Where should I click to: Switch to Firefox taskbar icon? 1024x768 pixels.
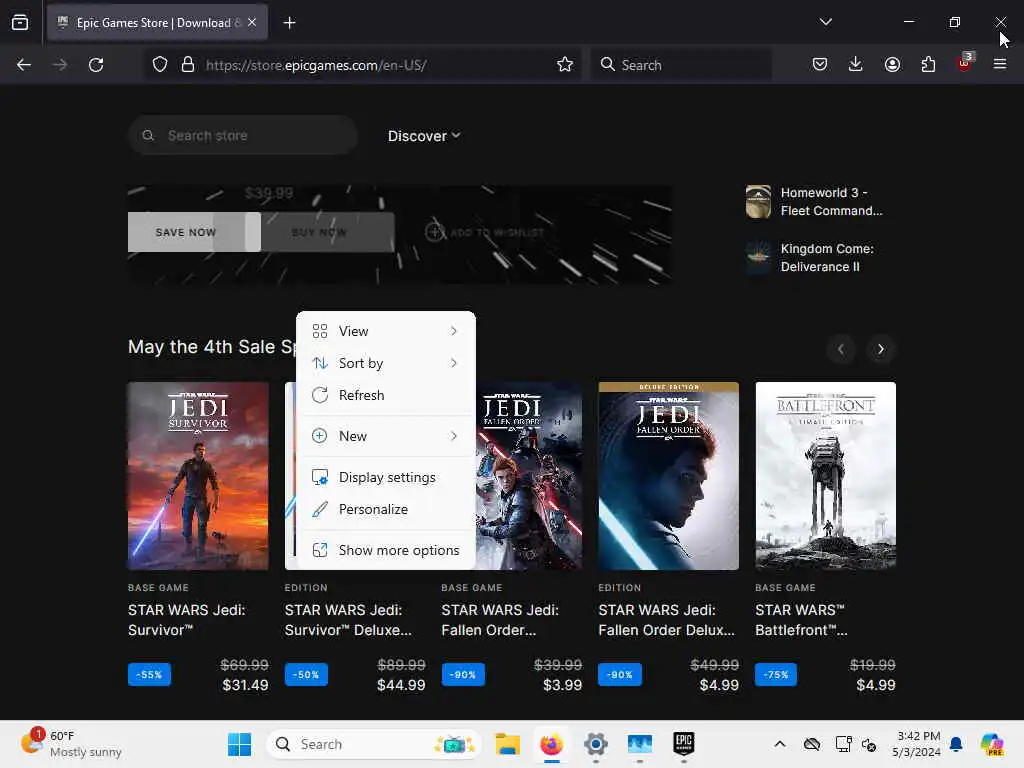pyautogui.click(x=552, y=744)
